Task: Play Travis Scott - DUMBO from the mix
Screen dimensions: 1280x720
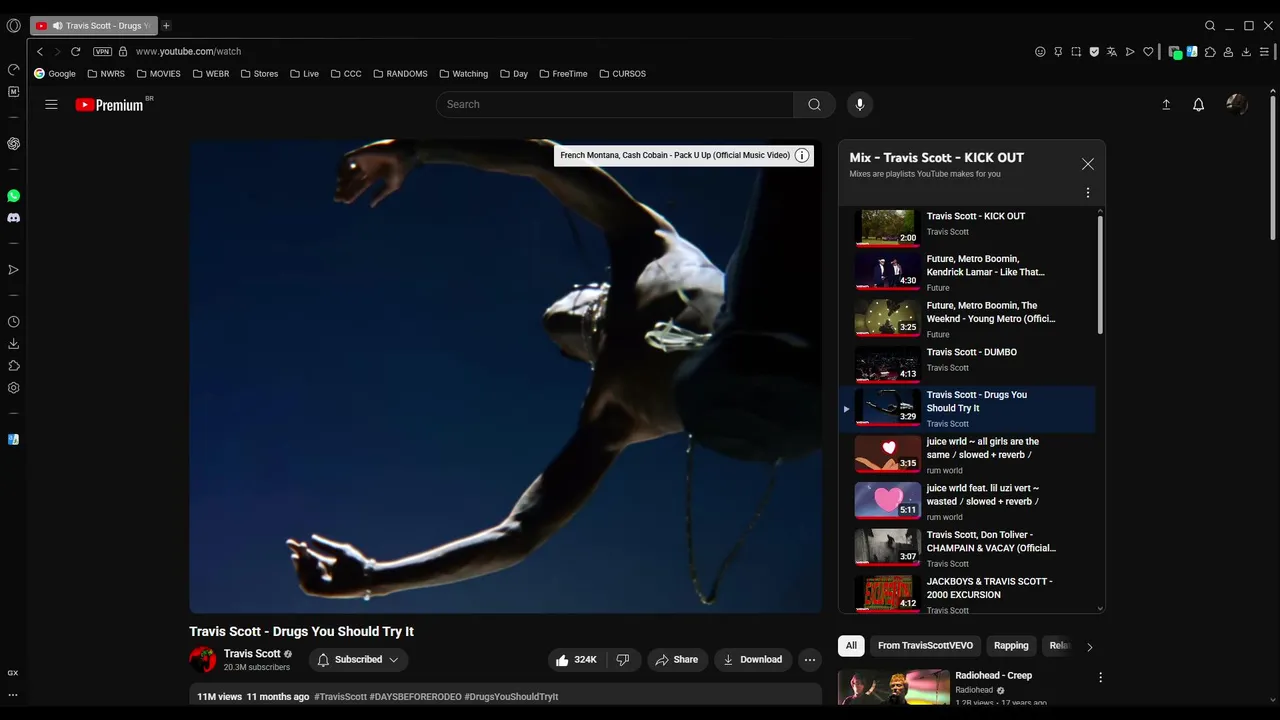Action: (x=966, y=363)
